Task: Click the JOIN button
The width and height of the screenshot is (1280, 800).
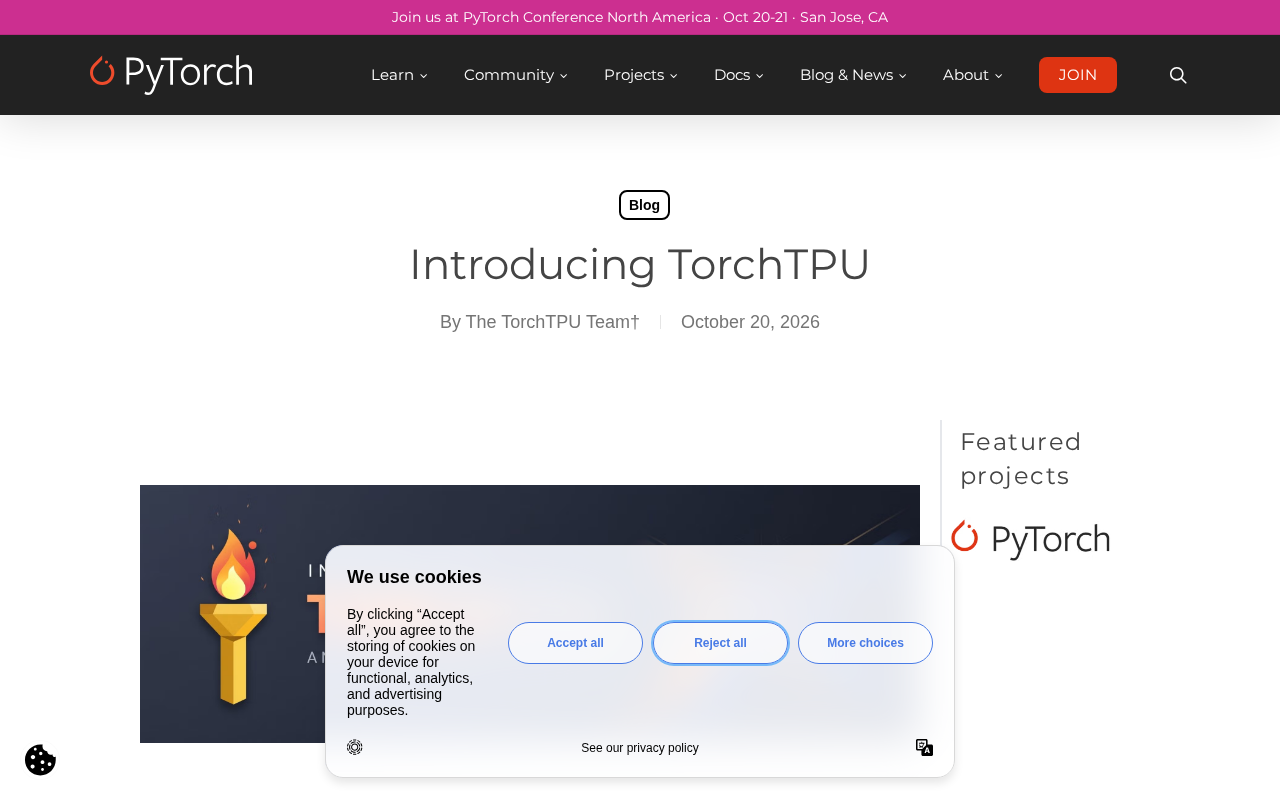Action: tap(1078, 75)
